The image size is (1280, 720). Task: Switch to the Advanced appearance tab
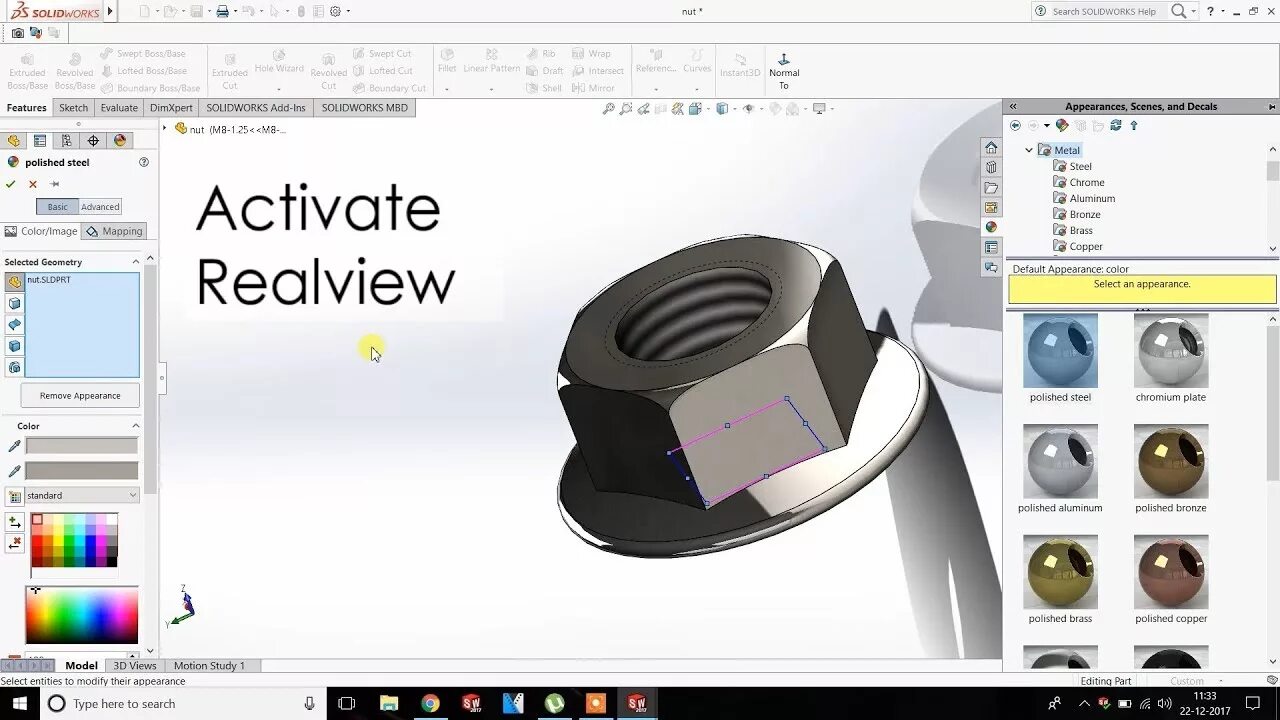click(101, 206)
